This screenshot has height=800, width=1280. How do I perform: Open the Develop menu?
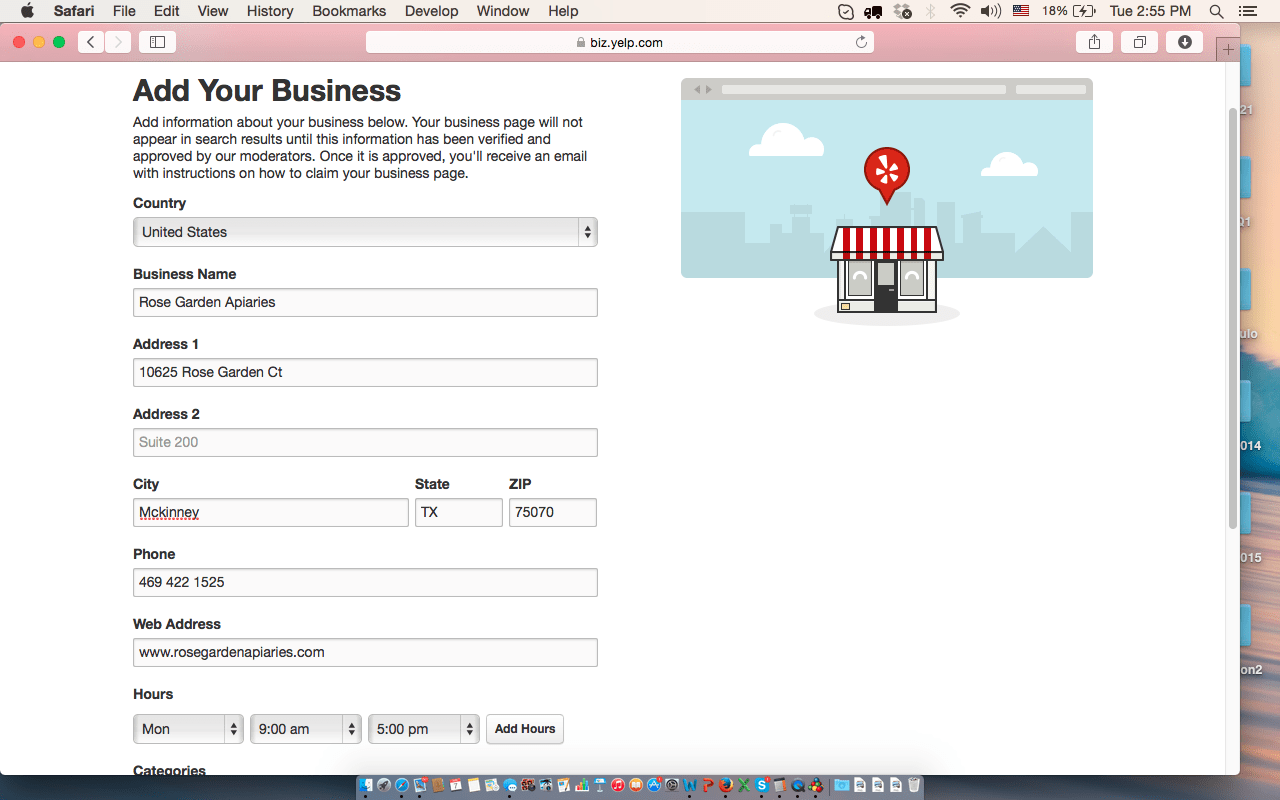click(x=432, y=11)
